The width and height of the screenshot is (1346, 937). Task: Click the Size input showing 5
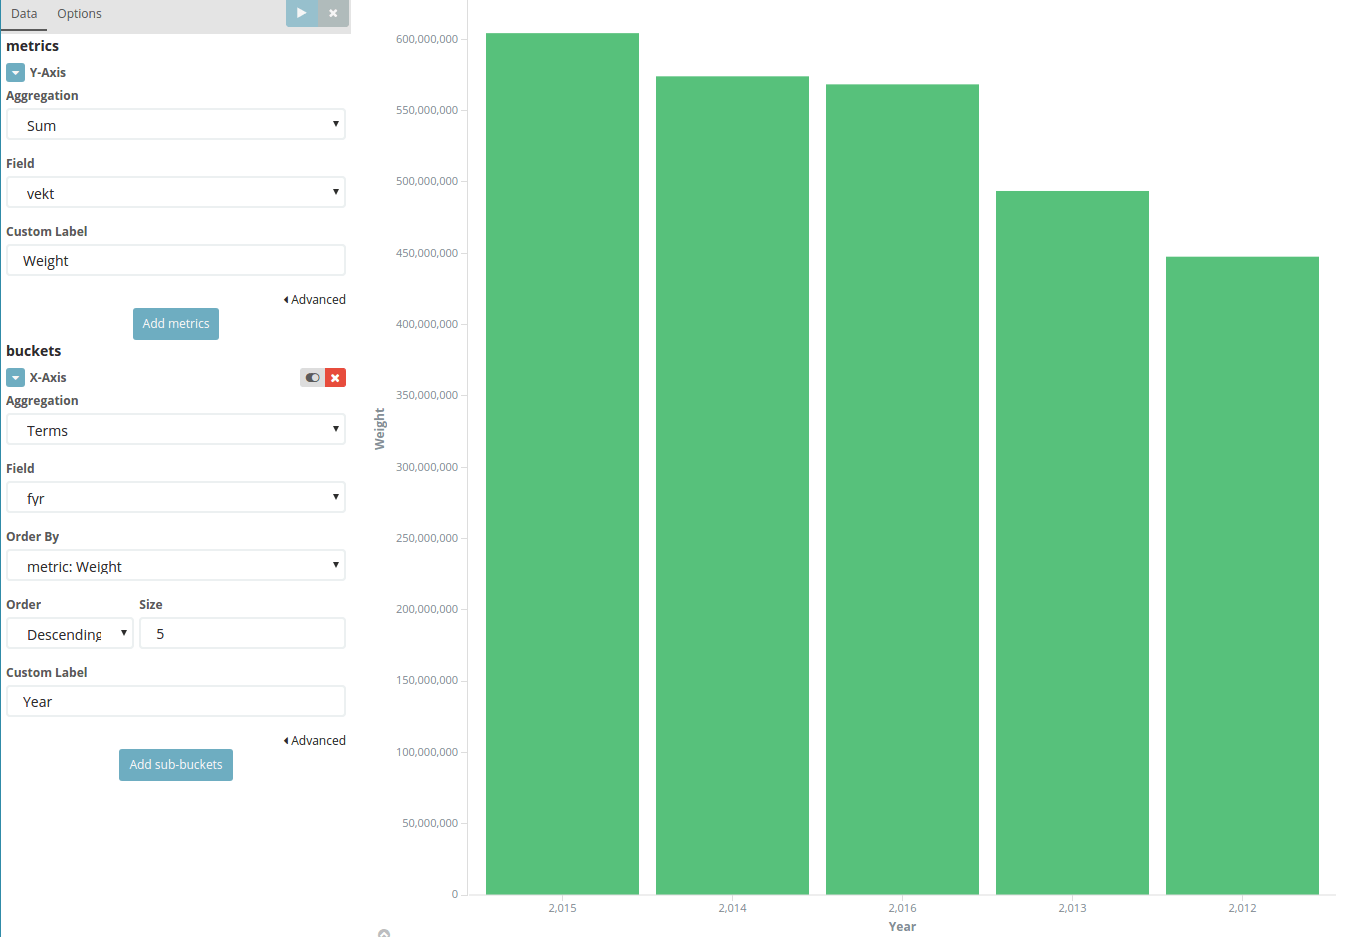[x=242, y=633]
